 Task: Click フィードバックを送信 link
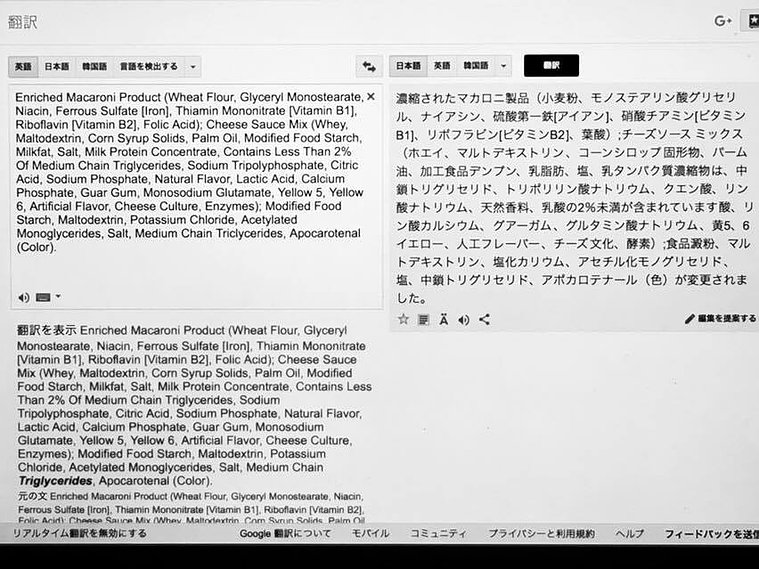712,534
